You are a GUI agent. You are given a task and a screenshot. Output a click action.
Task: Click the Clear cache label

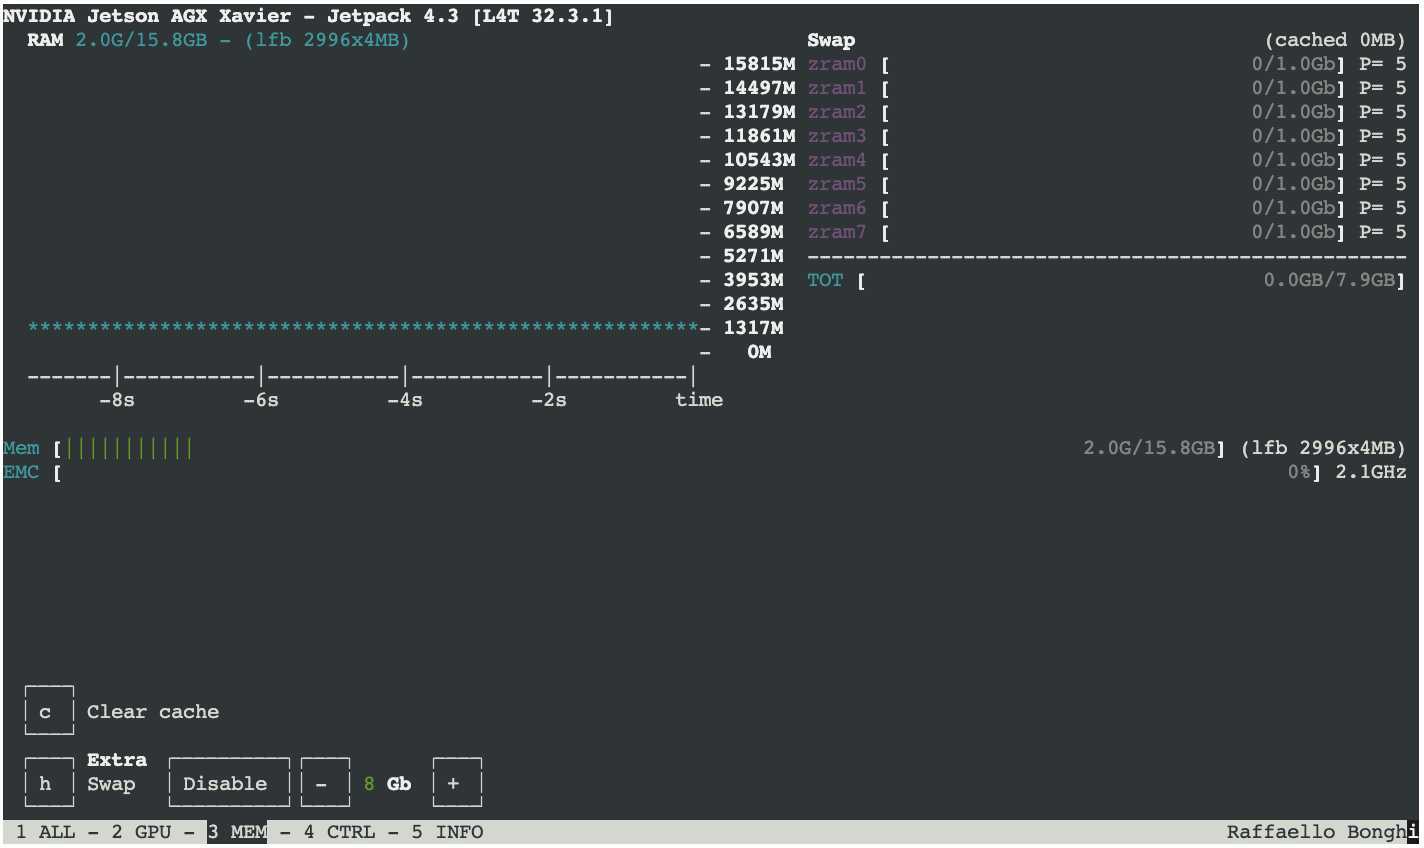153,712
